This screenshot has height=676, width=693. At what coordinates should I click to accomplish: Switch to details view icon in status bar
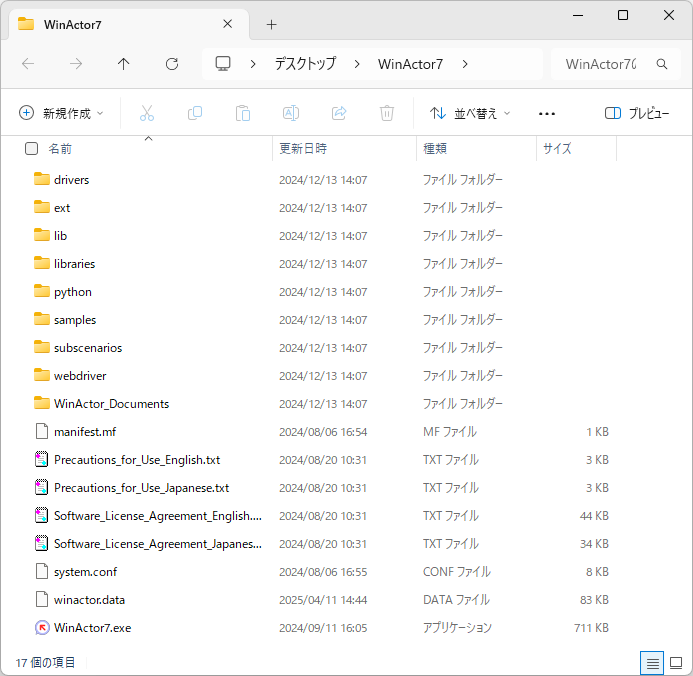click(652, 663)
